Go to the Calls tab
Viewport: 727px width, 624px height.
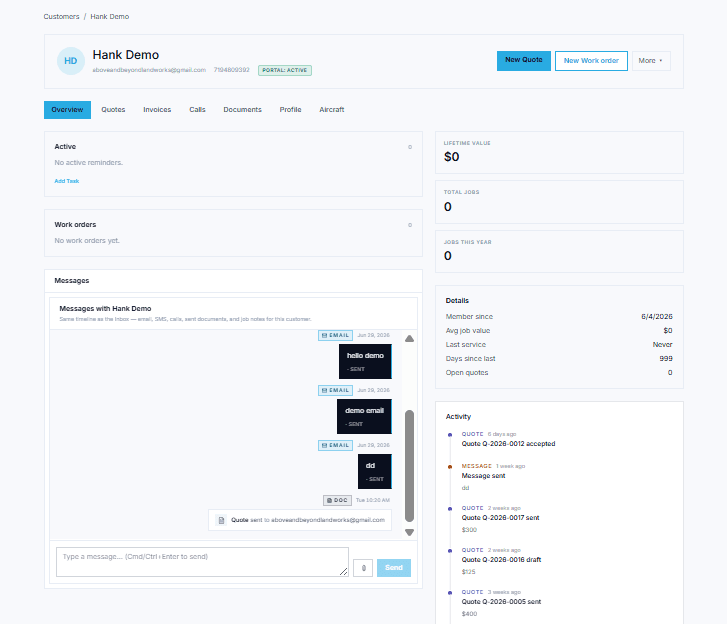point(197,110)
